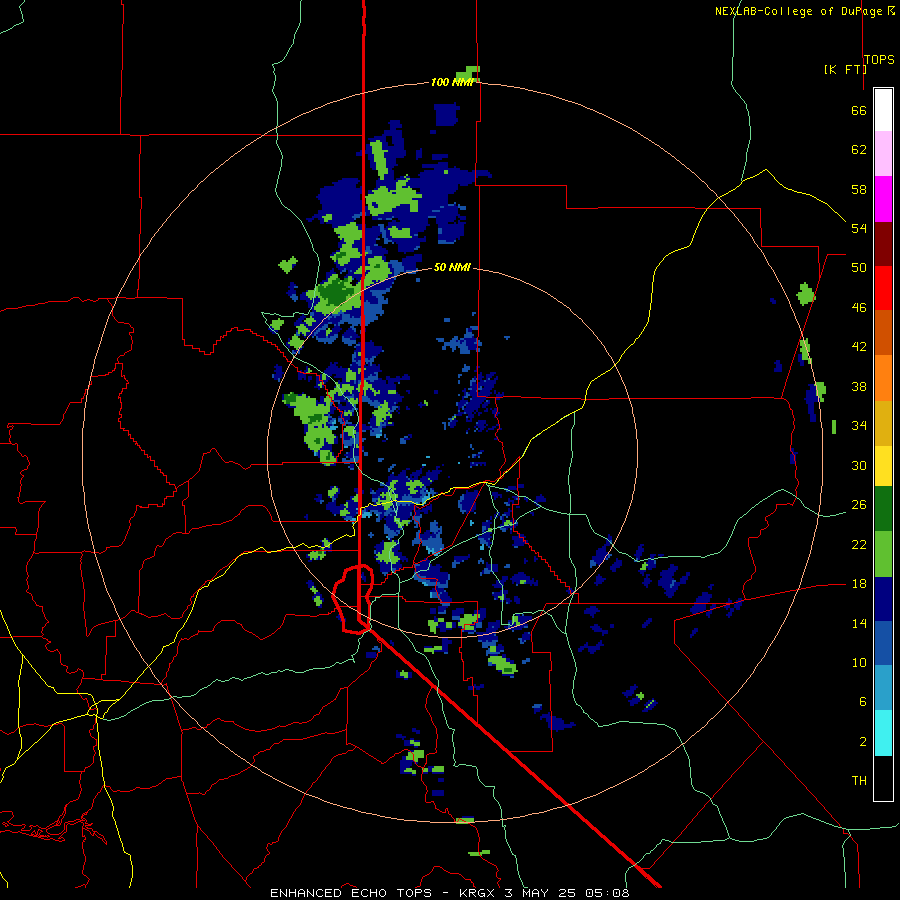The width and height of the screenshot is (900, 900).
Task: Select the legend value 34
Action: [859, 426]
